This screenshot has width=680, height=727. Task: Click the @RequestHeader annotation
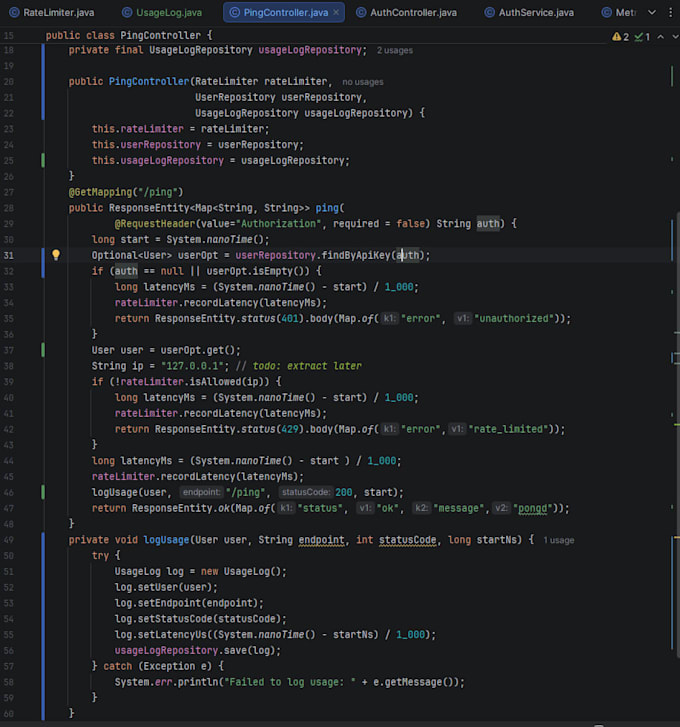pos(155,223)
